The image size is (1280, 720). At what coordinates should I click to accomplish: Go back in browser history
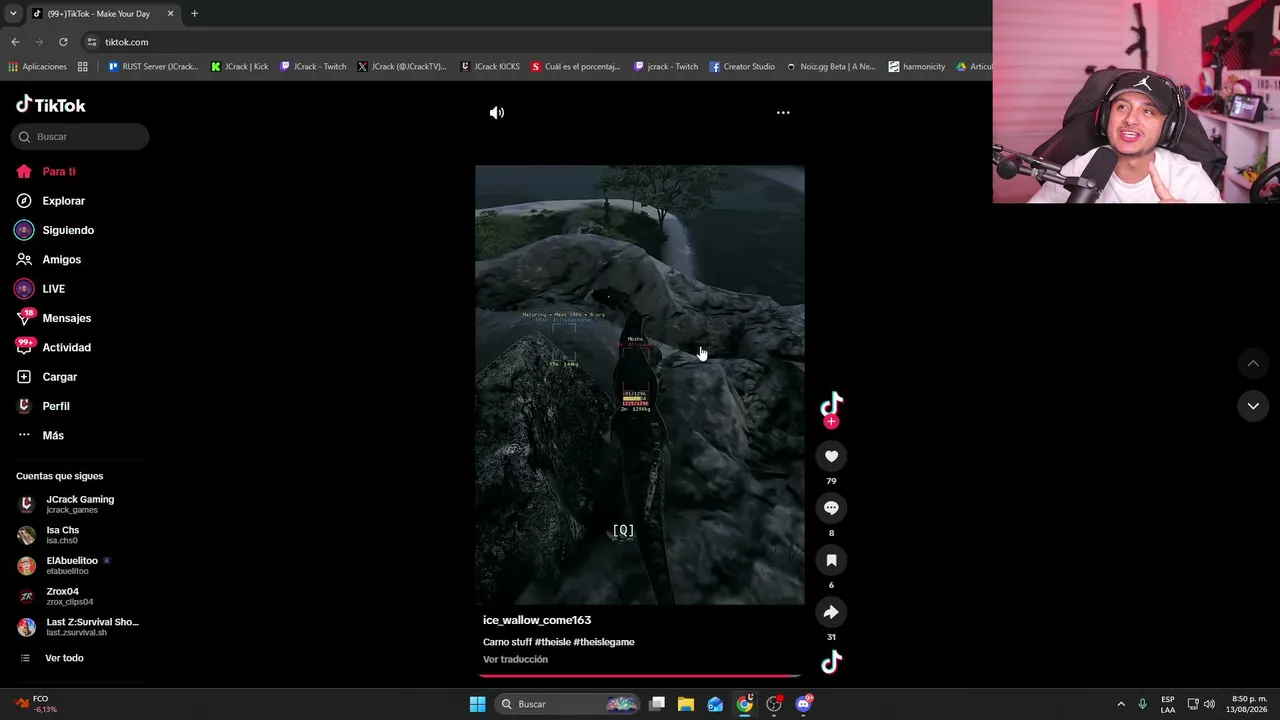coord(15,42)
